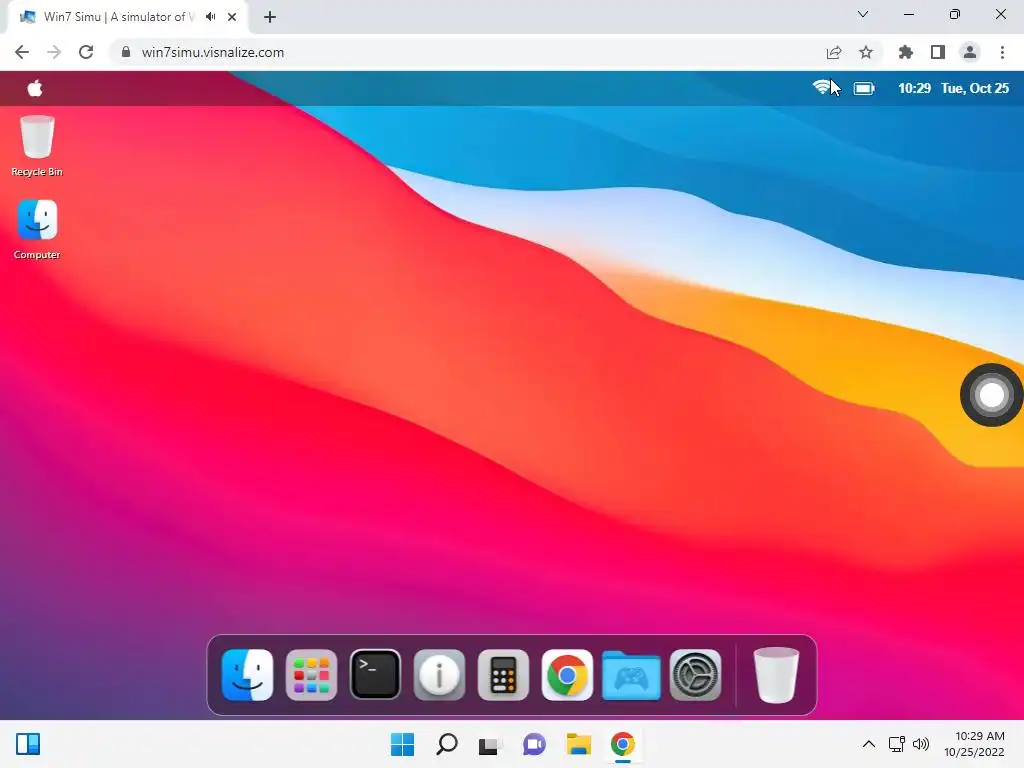Open Calculator from the dock
Screen dimensions: 1024x768
point(504,675)
